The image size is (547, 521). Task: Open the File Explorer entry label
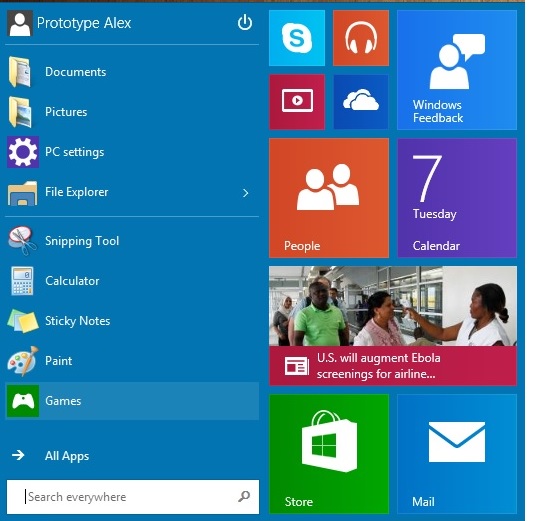[77, 192]
